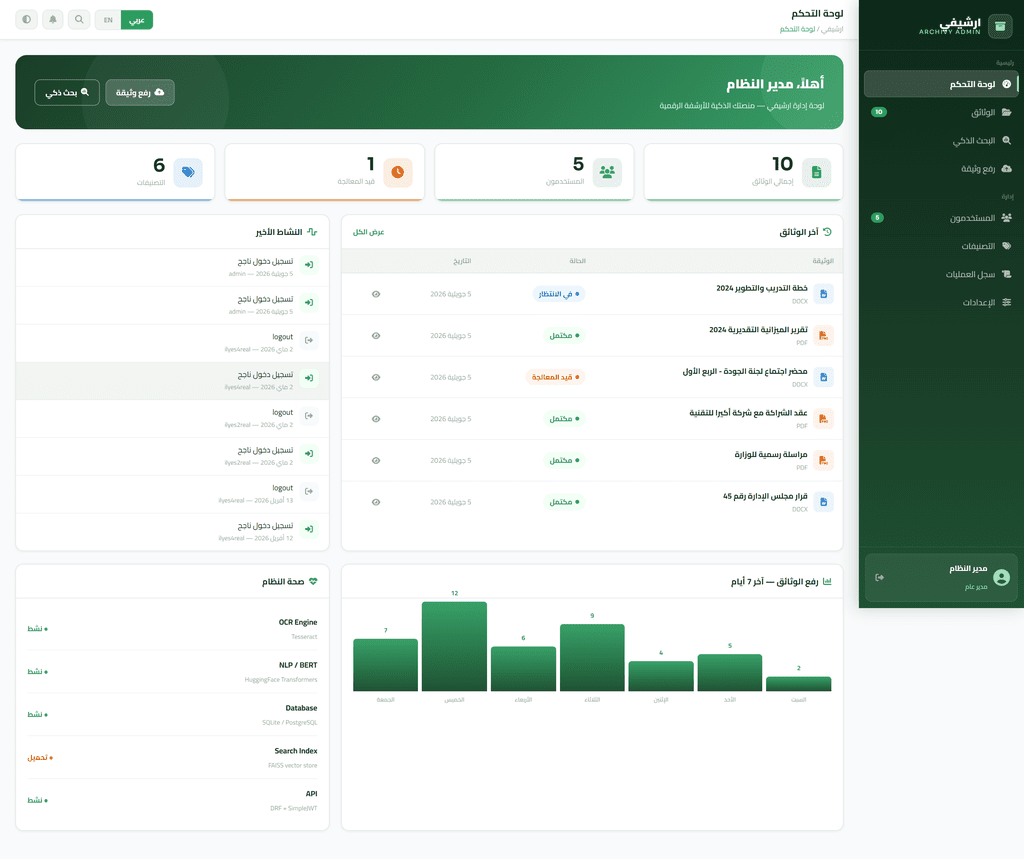The height and width of the screenshot is (859, 1024).
Task: Click عرض الكل link
Action: coord(368,232)
